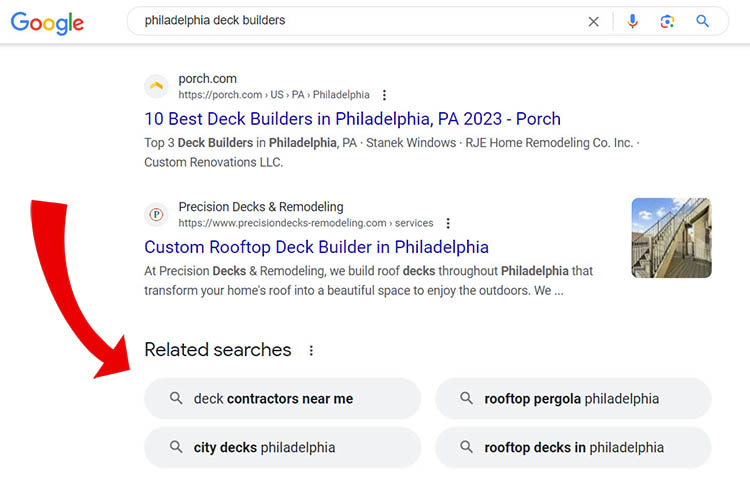Click the blue search magnifier icon

(x=703, y=21)
